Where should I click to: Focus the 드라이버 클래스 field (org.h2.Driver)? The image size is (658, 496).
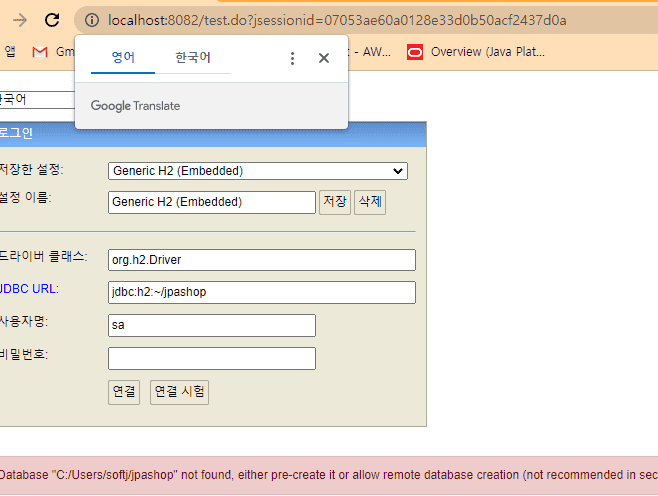[x=261, y=260]
